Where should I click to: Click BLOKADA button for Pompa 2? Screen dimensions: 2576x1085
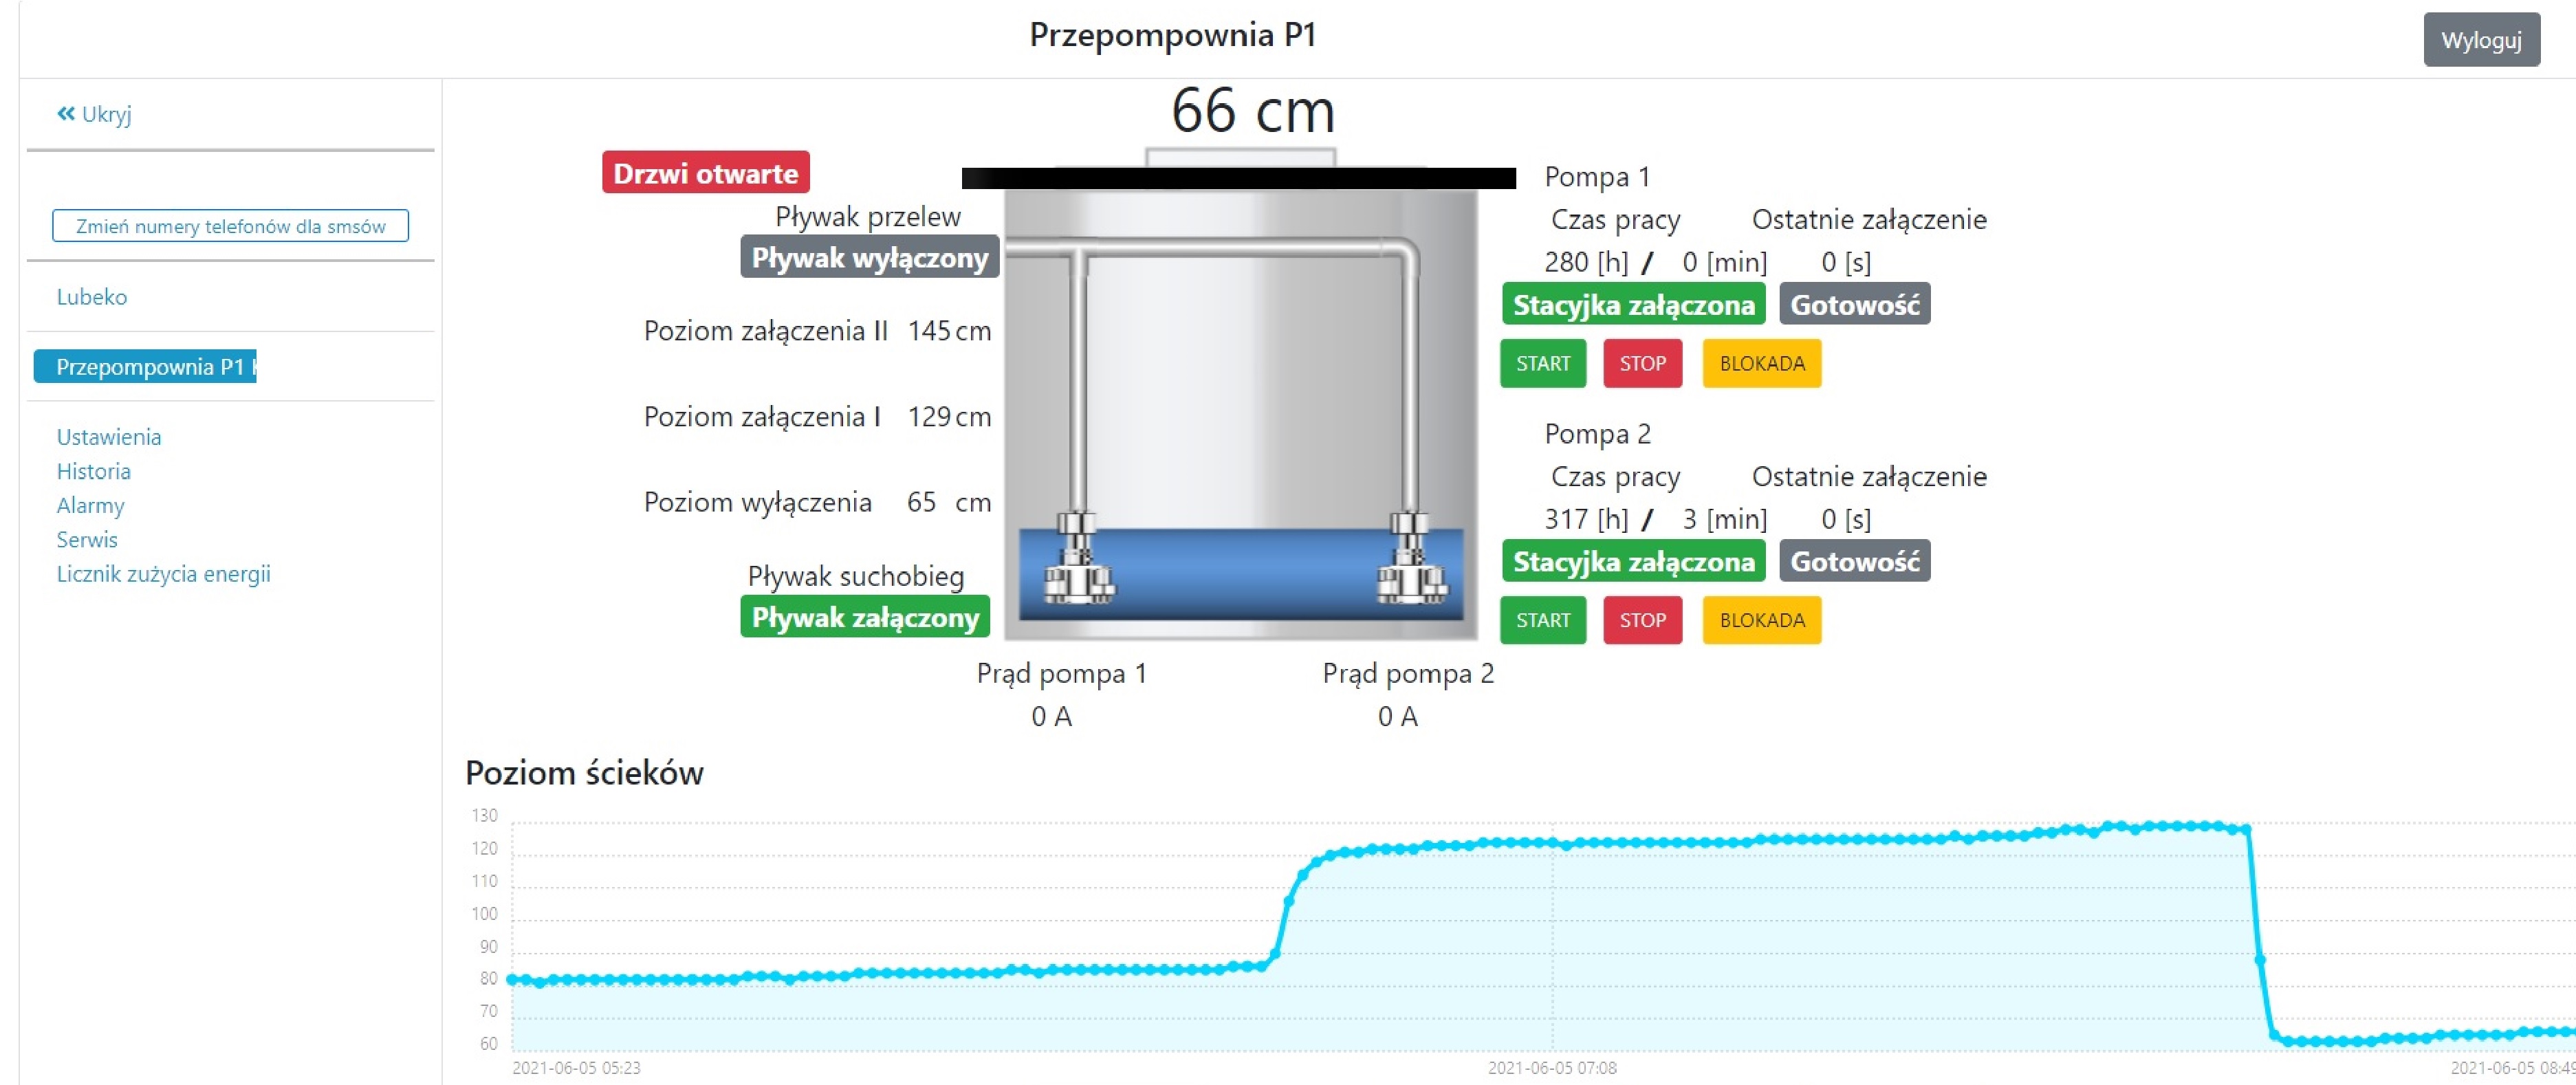click(1761, 620)
